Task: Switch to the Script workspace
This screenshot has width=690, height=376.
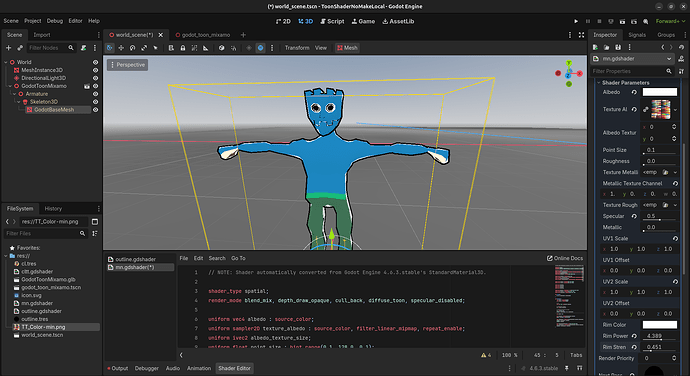Action: point(332,21)
